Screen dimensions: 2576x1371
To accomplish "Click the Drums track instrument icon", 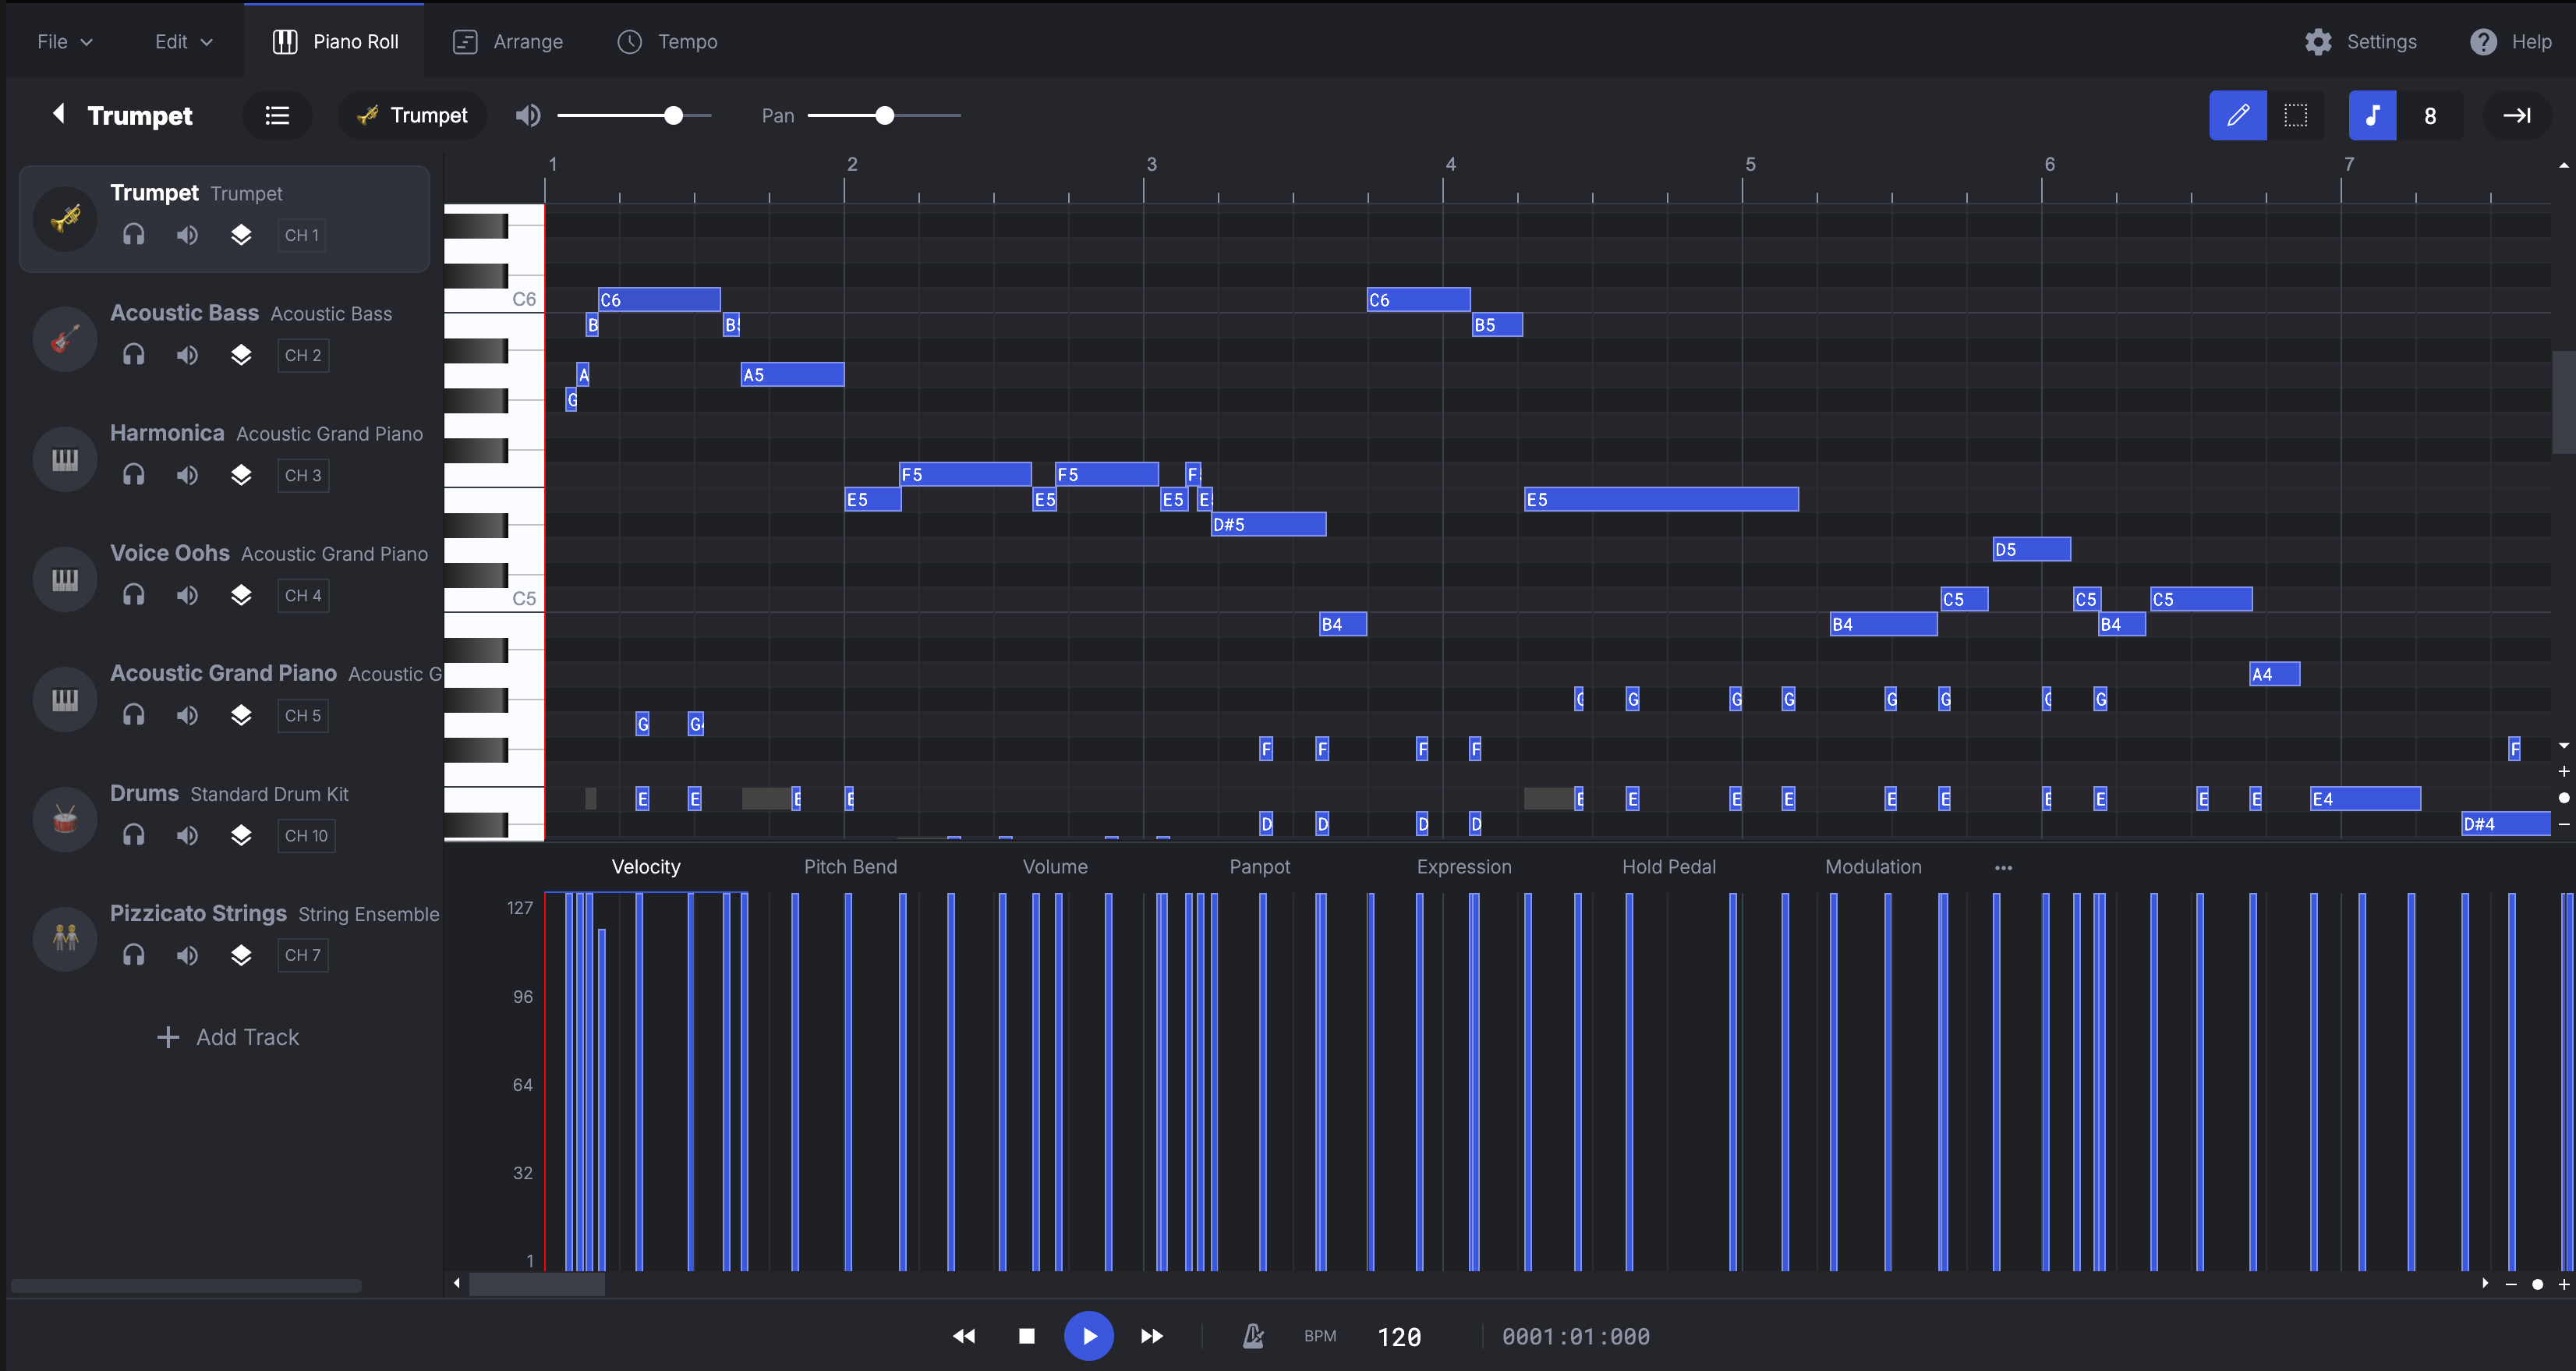I will (65, 819).
